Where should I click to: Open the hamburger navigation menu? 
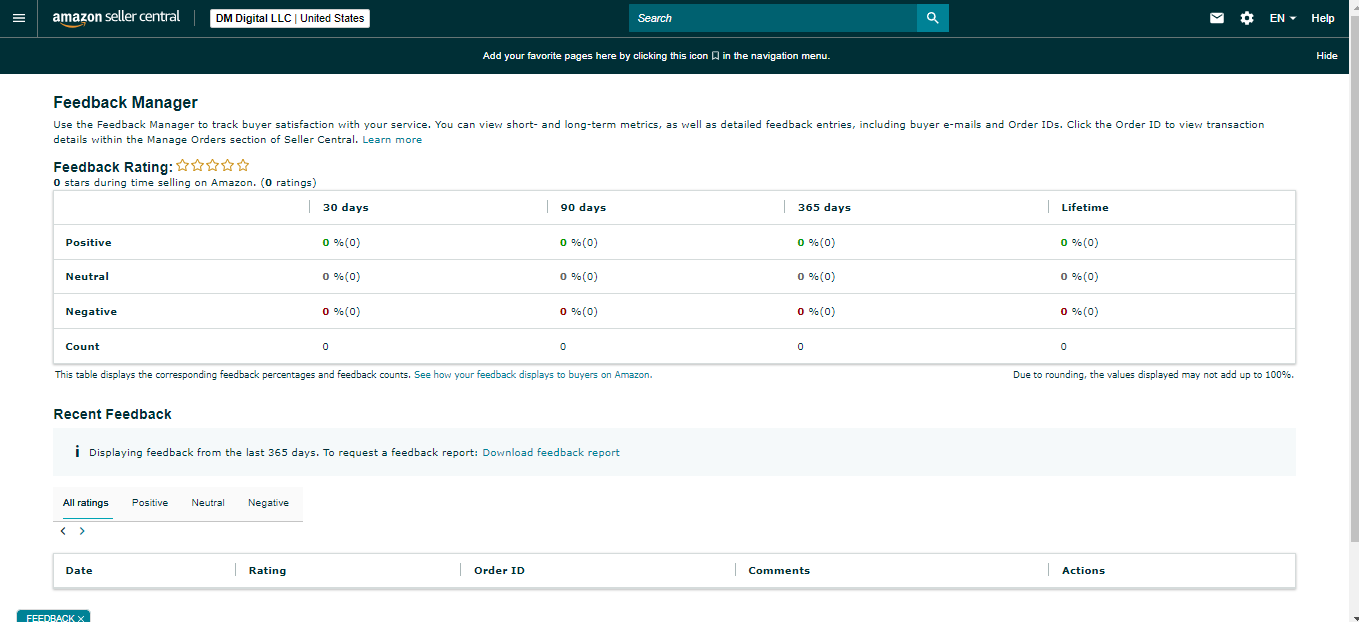point(18,18)
